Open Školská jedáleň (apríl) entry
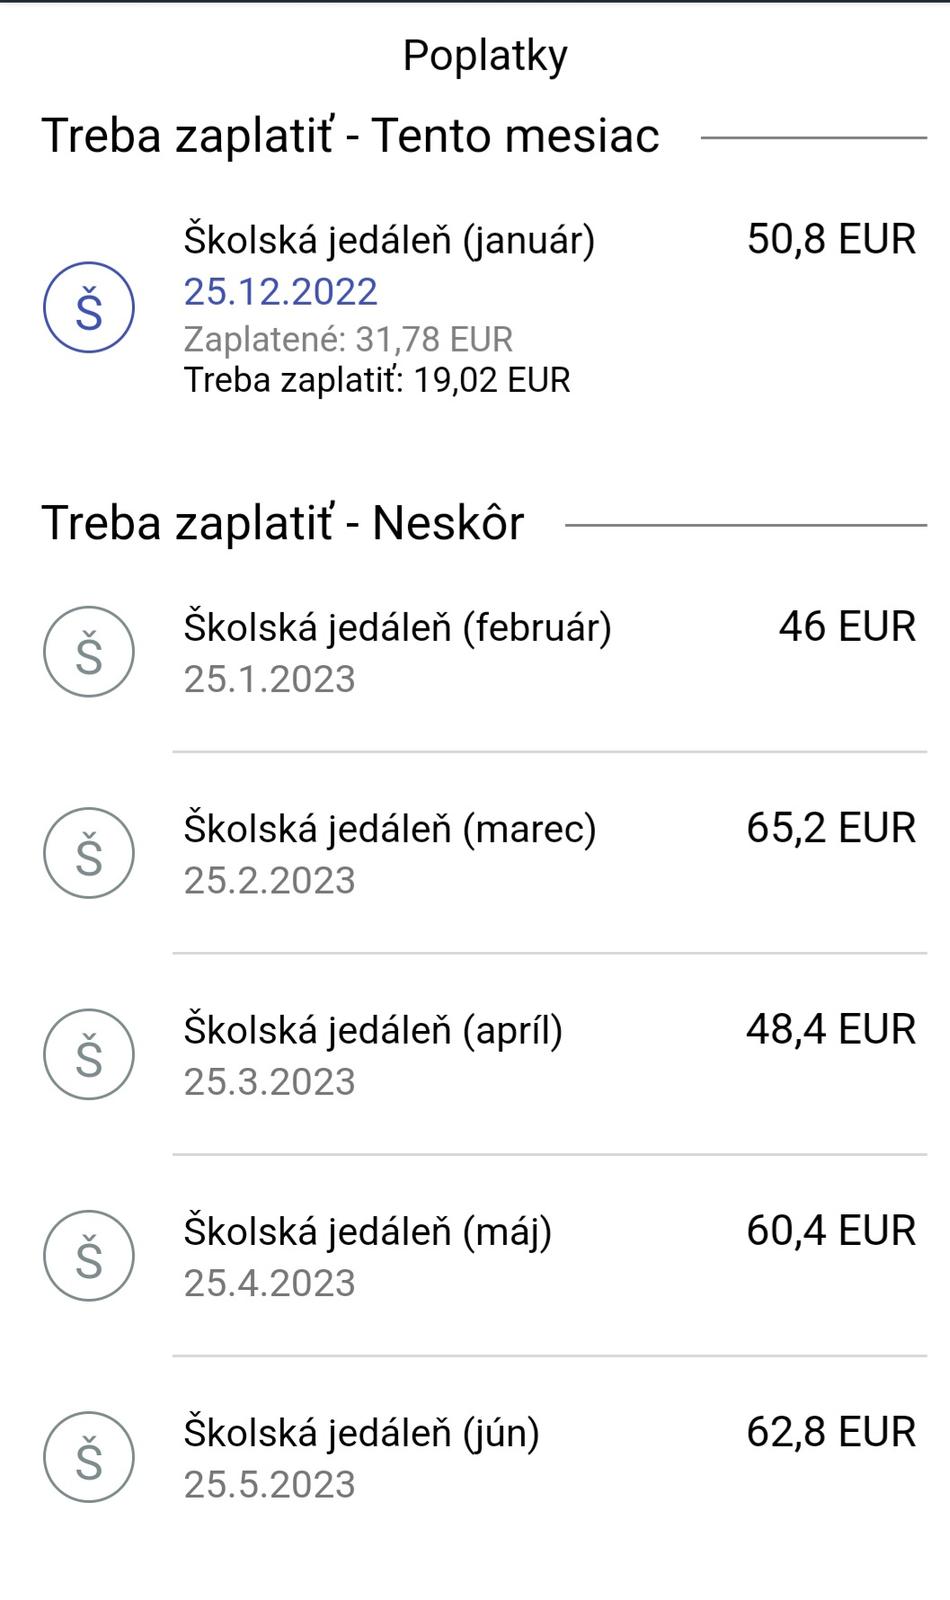 tap(373, 1030)
